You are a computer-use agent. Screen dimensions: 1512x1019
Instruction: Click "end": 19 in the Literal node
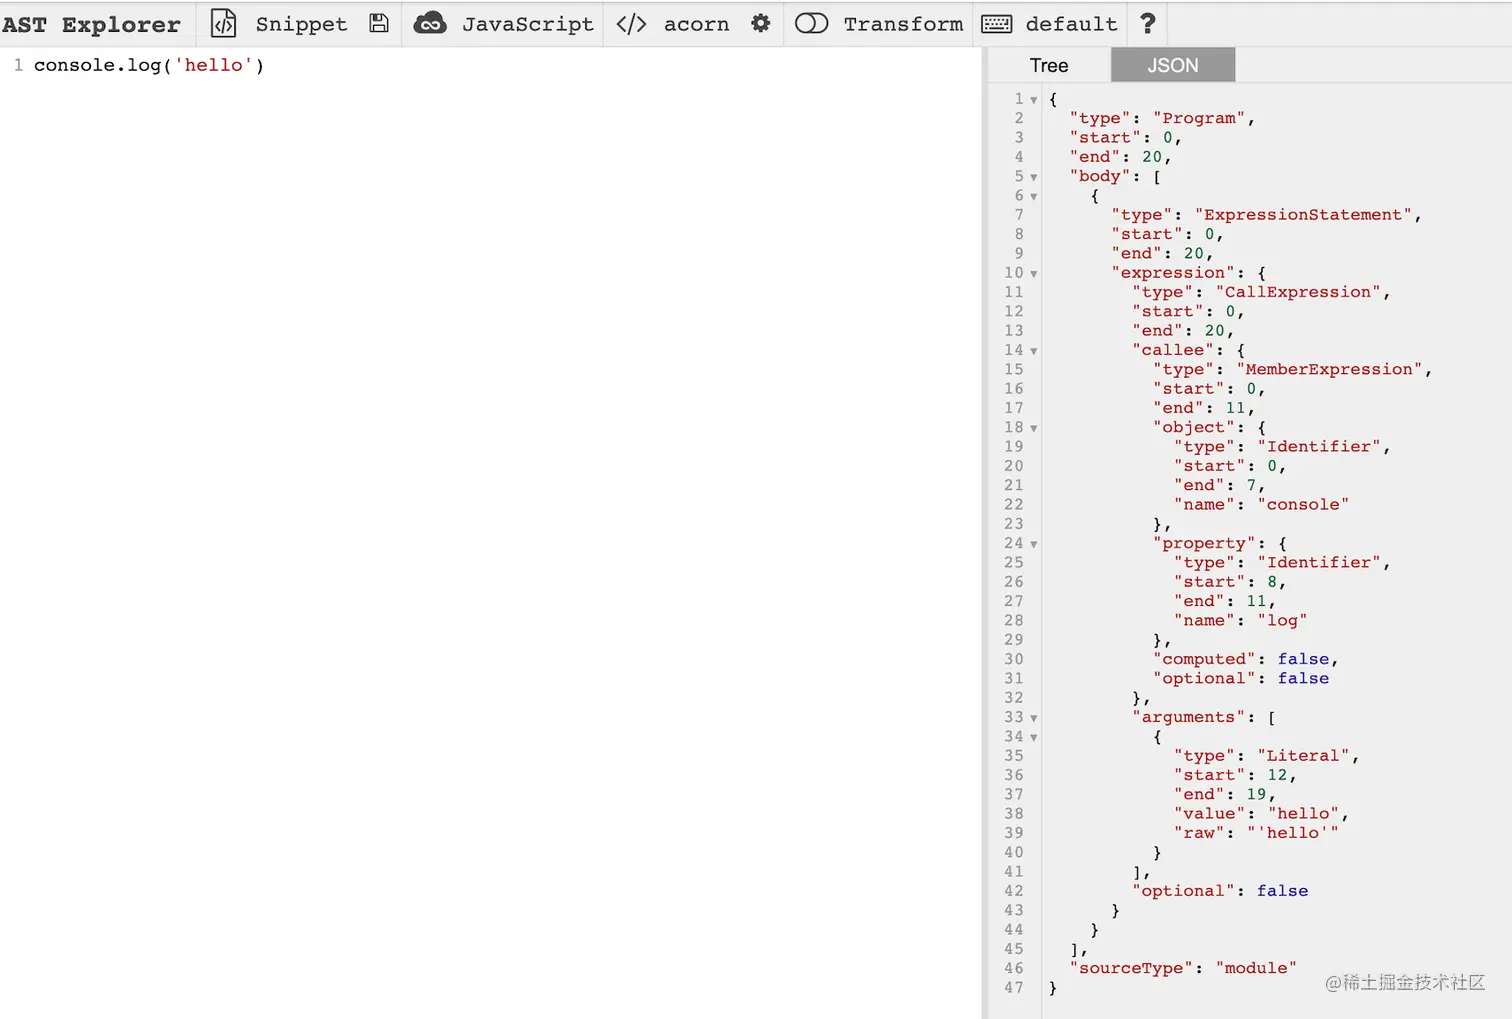click(1225, 794)
